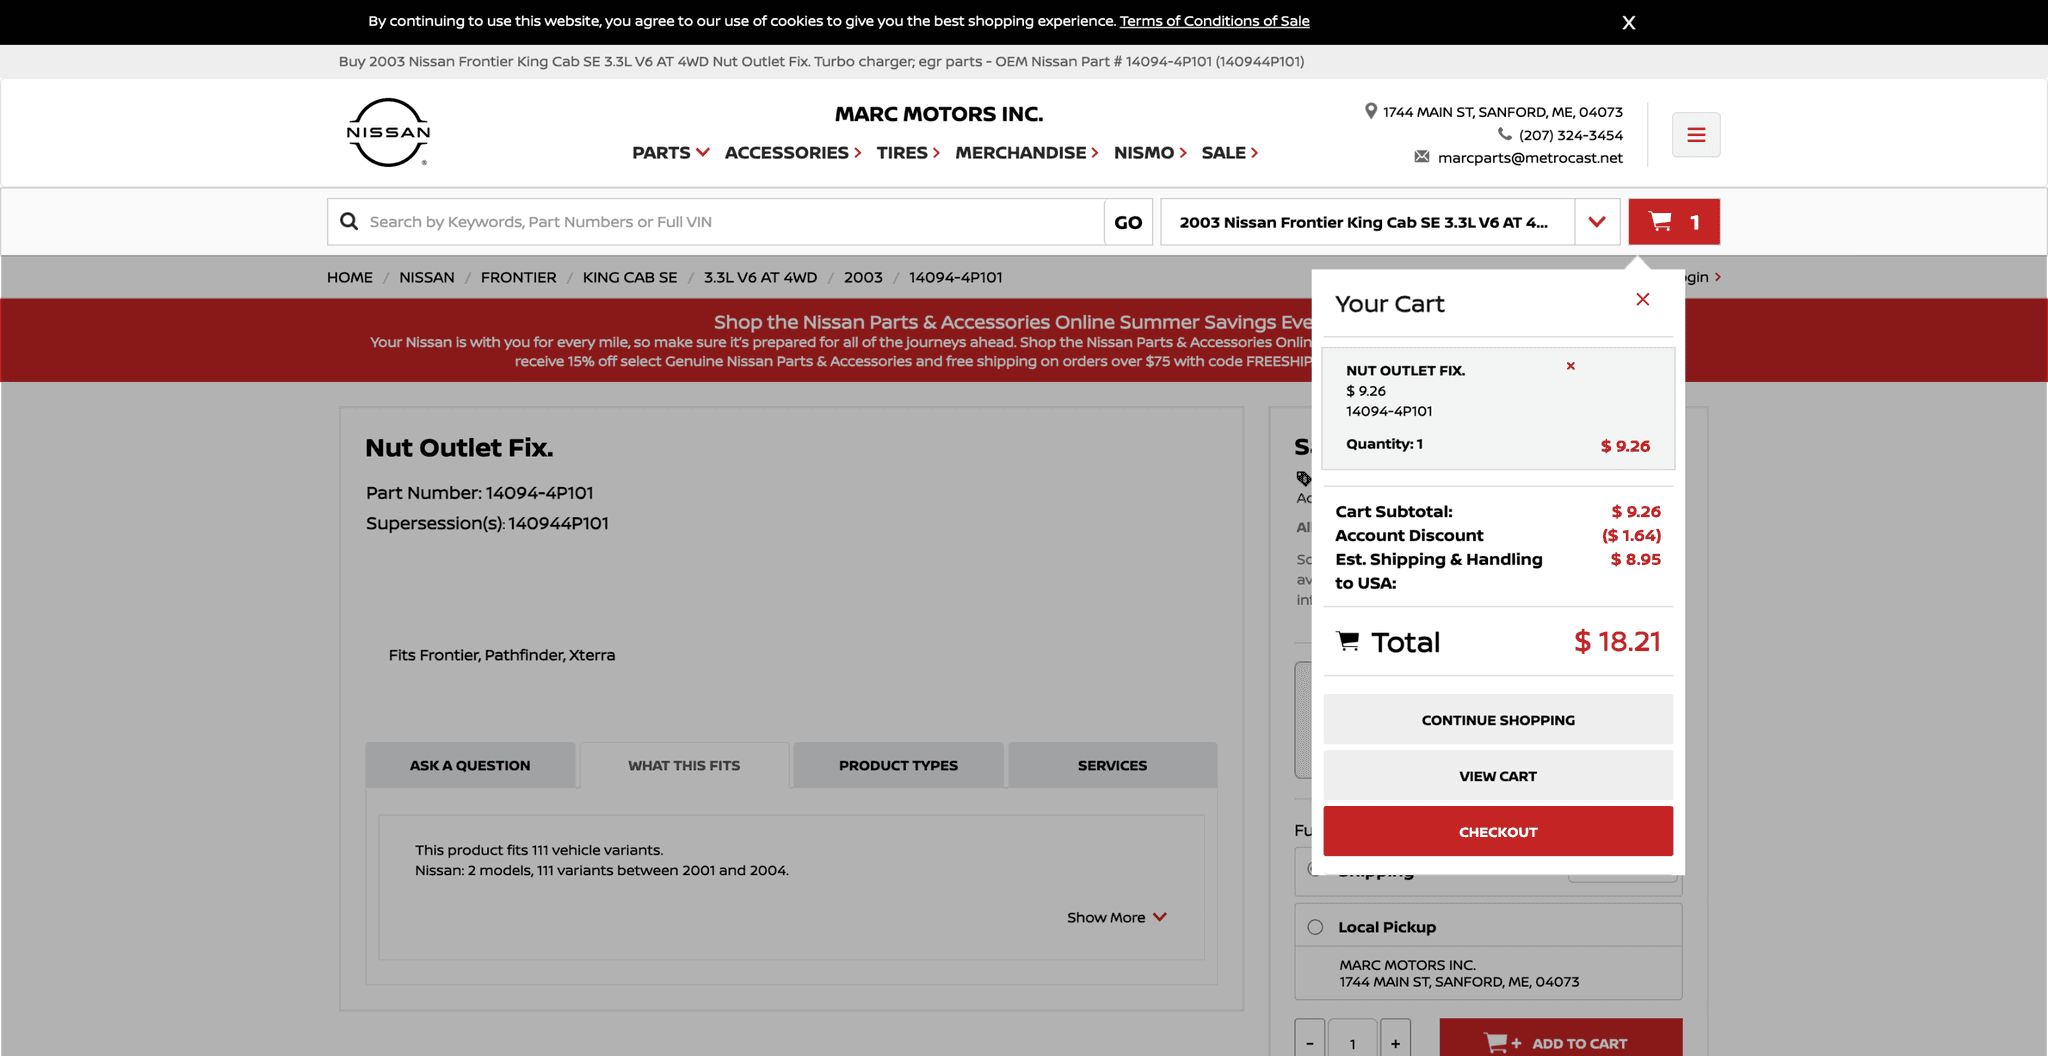Image resolution: width=2048 pixels, height=1056 pixels.
Task: Click the Nissan logo
Action: (x=388, y=132)
